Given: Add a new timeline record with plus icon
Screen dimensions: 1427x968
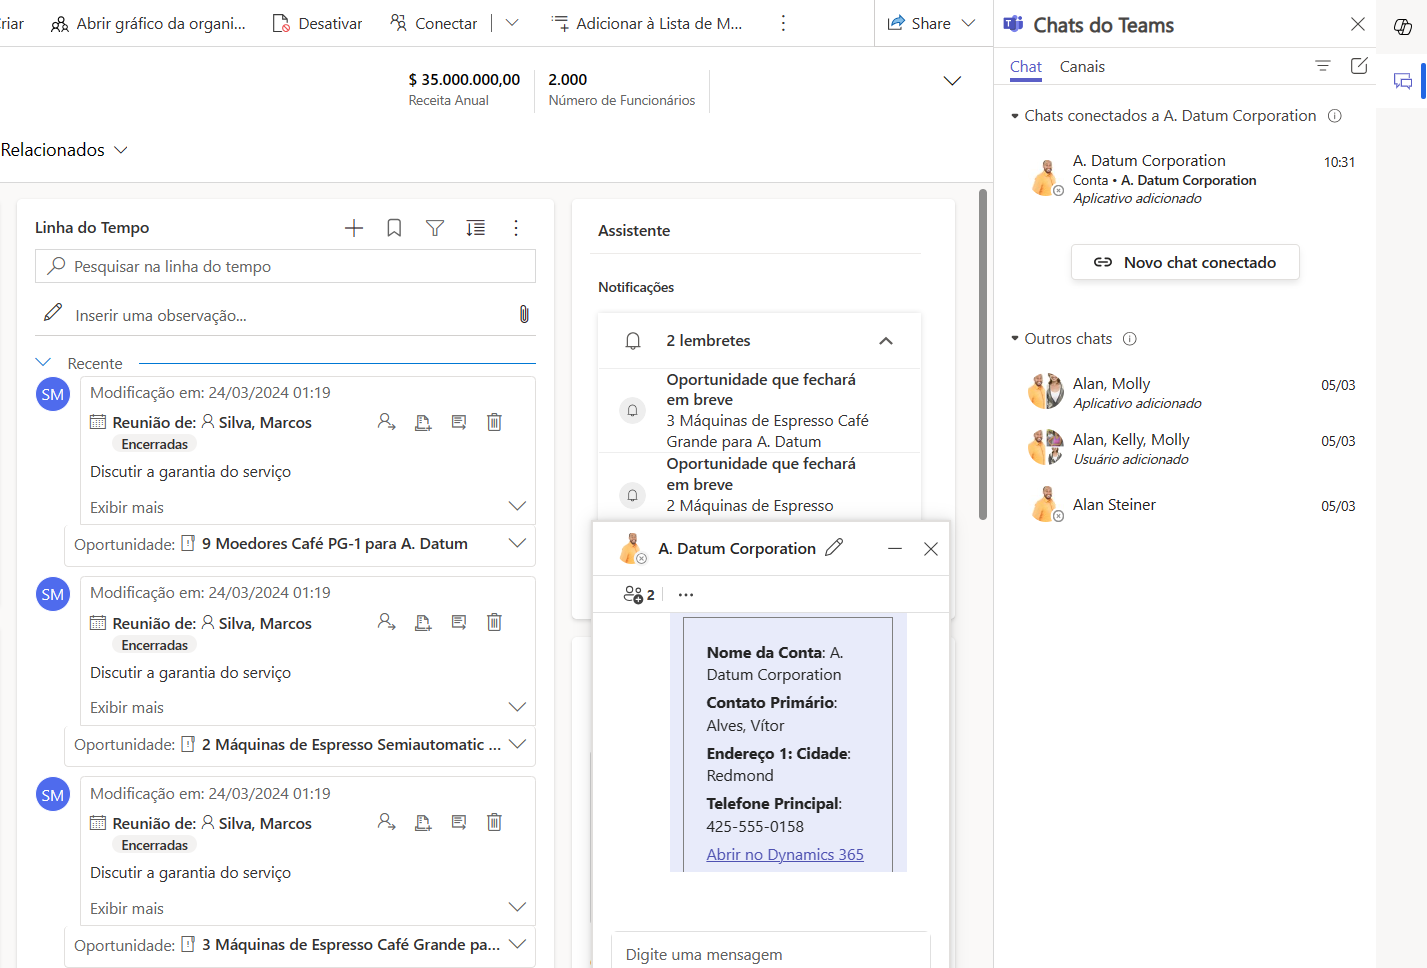Looking at the screenshot, I should [354, 228].
